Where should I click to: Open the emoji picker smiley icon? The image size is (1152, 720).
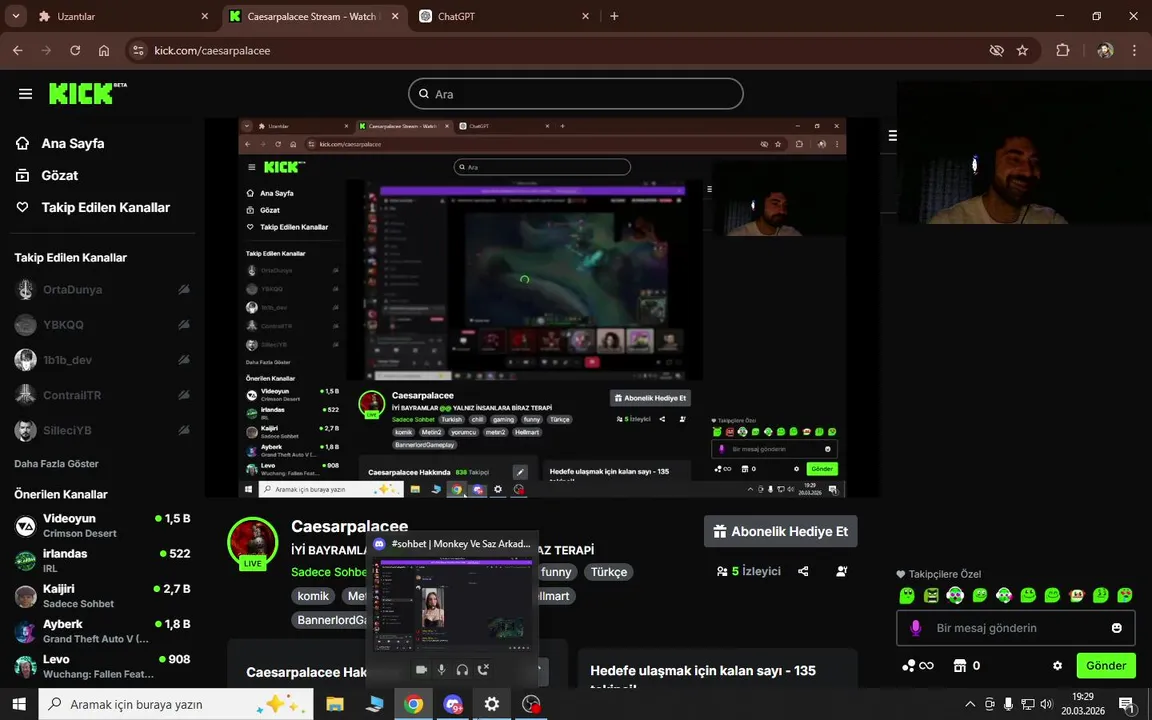pyautogui.click(x=1117, y=628)
